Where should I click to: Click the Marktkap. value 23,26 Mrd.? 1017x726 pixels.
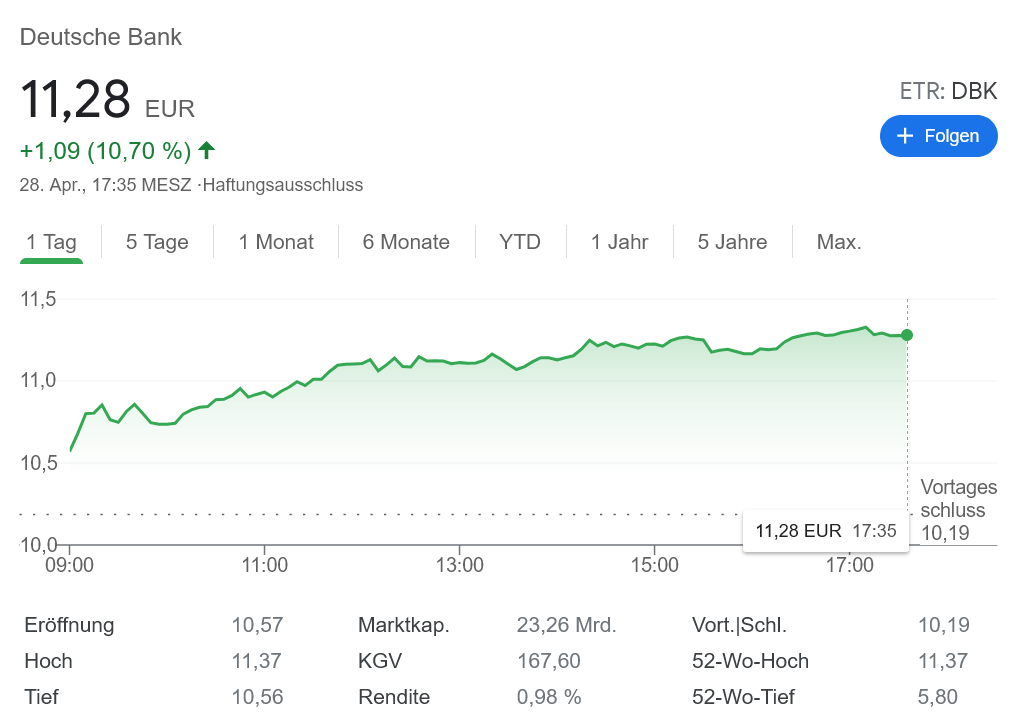pyautogui.click(x=566, y=626)
